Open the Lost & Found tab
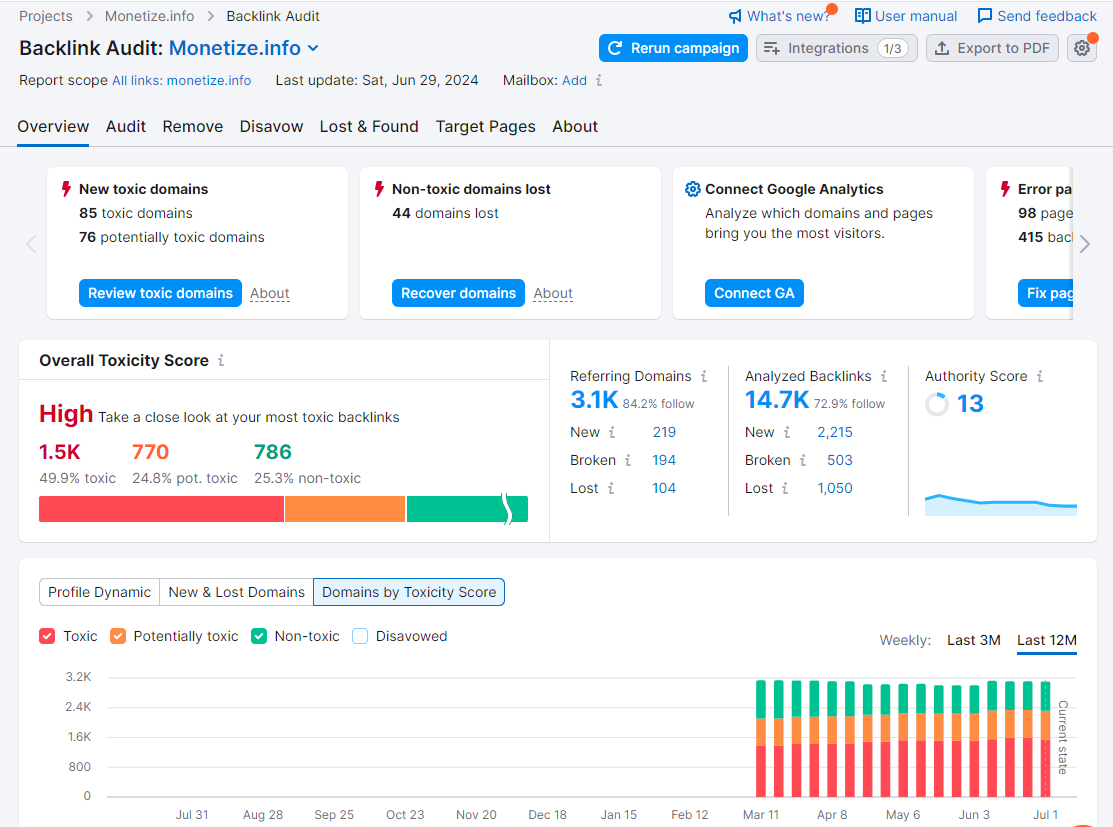1113x827 pixels. coord(369,126)
